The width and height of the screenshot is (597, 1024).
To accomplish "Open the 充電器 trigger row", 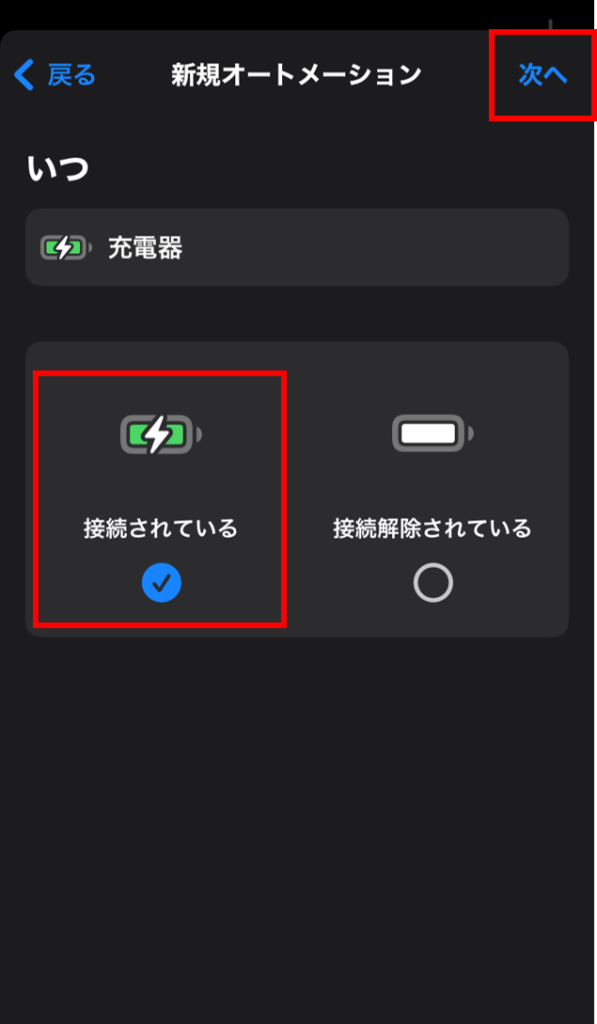I will click(x=297, y=247).
